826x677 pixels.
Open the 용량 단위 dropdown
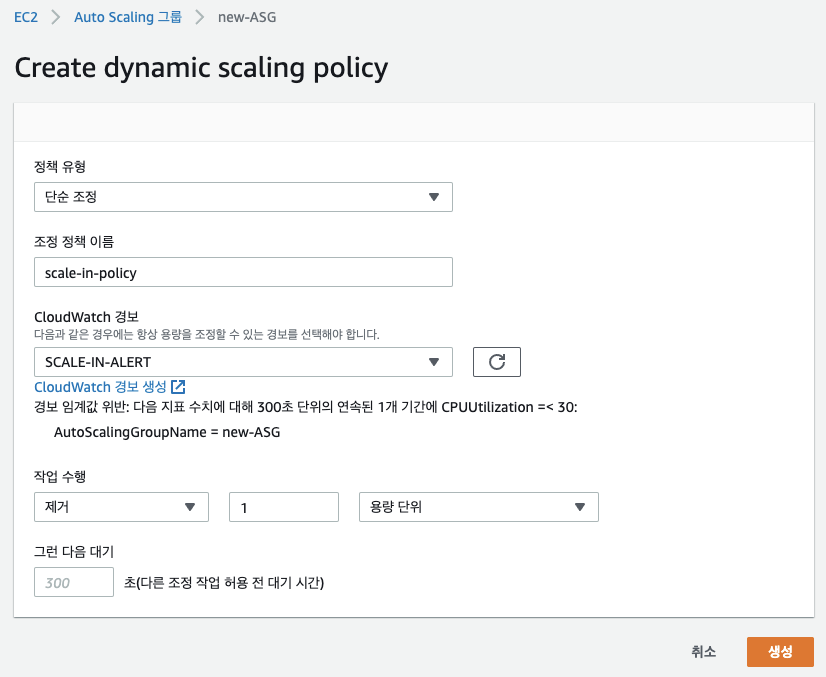pyautogui.click(x=479, y=507)
